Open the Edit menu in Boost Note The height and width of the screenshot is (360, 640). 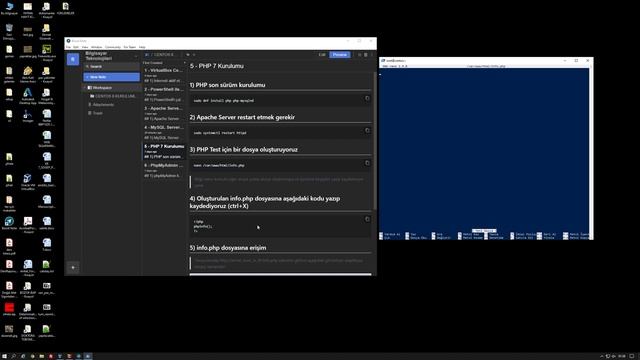tap(76, 47)
